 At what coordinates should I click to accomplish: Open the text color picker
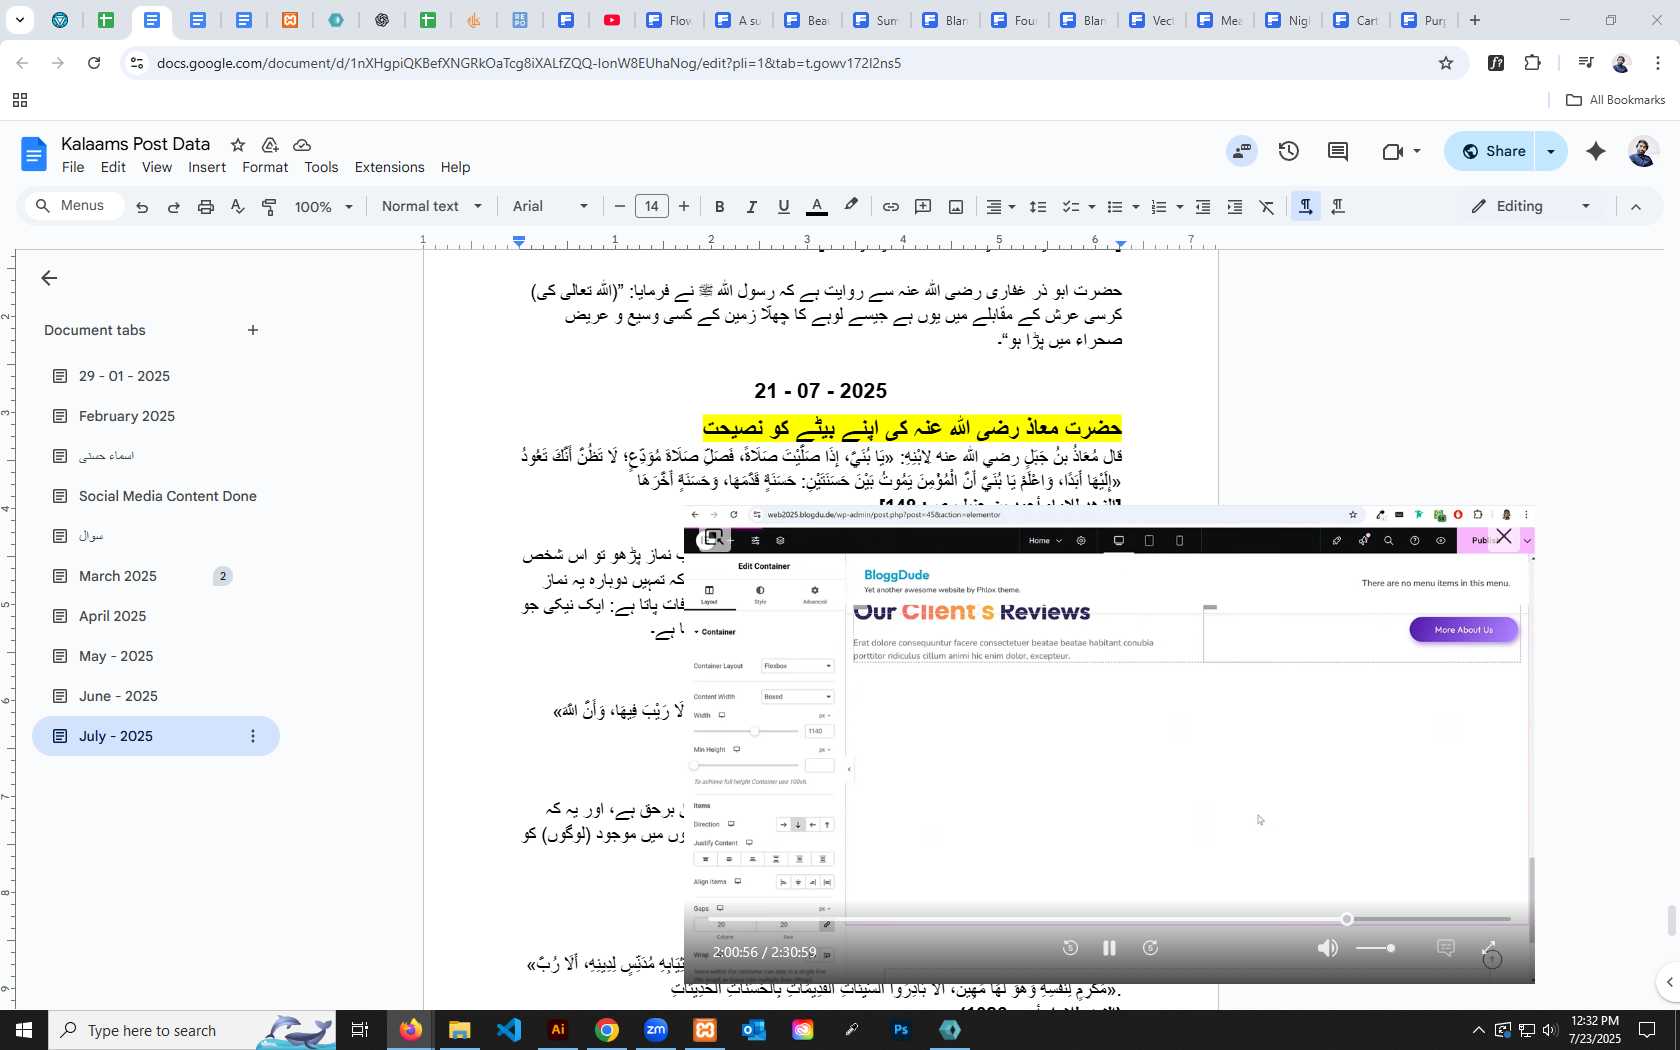(x=817, y=207)
